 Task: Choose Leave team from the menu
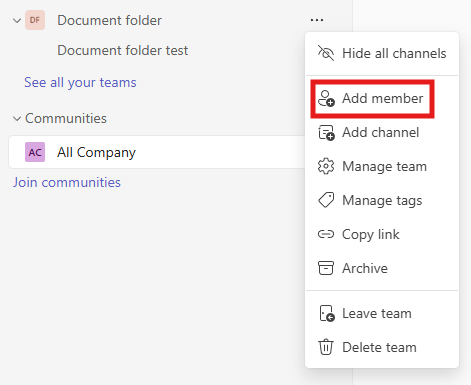pyautogui.click(x=382, y=314)
